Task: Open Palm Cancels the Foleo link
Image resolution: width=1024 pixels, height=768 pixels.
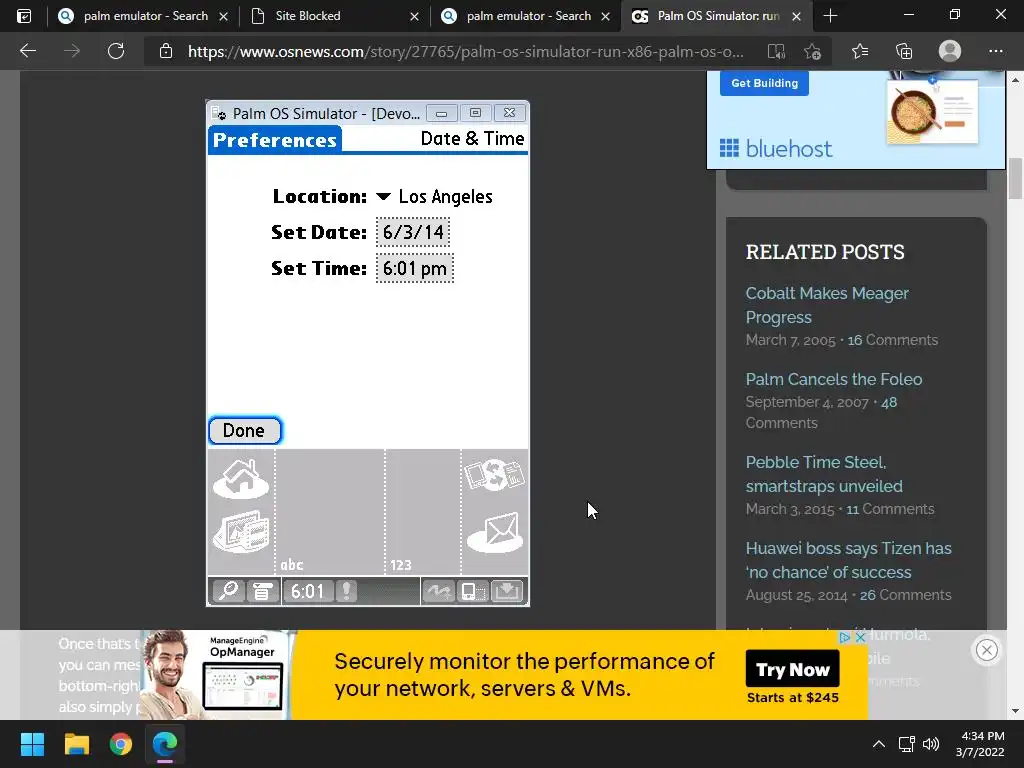Action: (834, 379)
